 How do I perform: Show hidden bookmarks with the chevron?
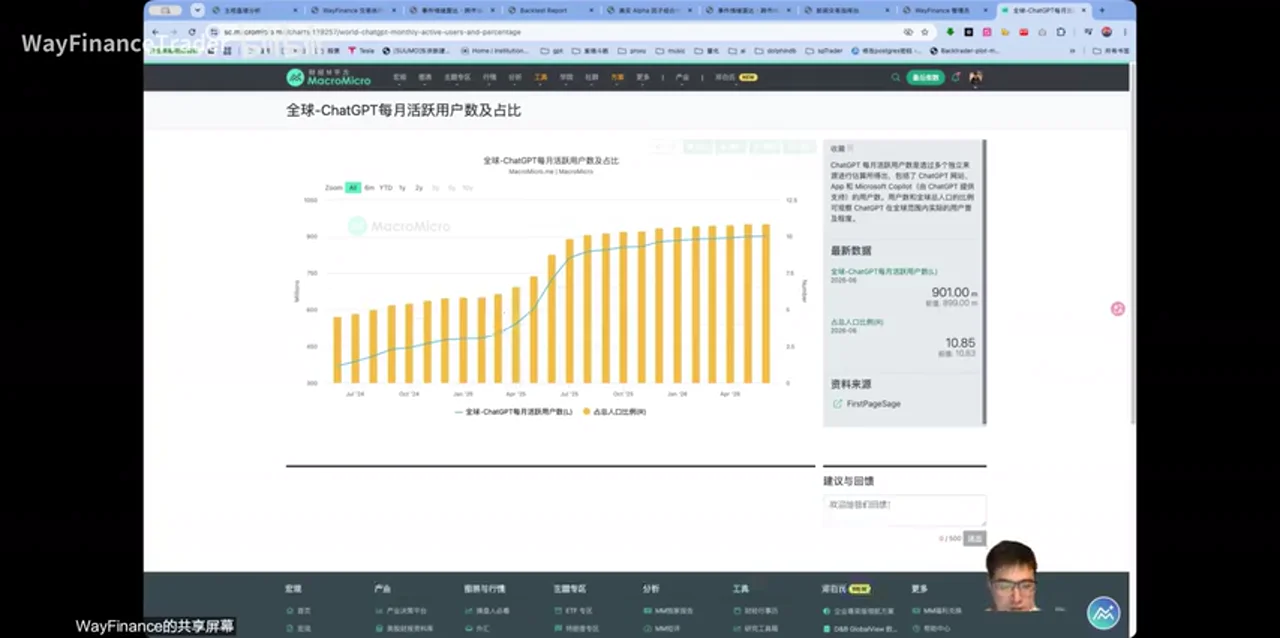tap(1072, 50)
